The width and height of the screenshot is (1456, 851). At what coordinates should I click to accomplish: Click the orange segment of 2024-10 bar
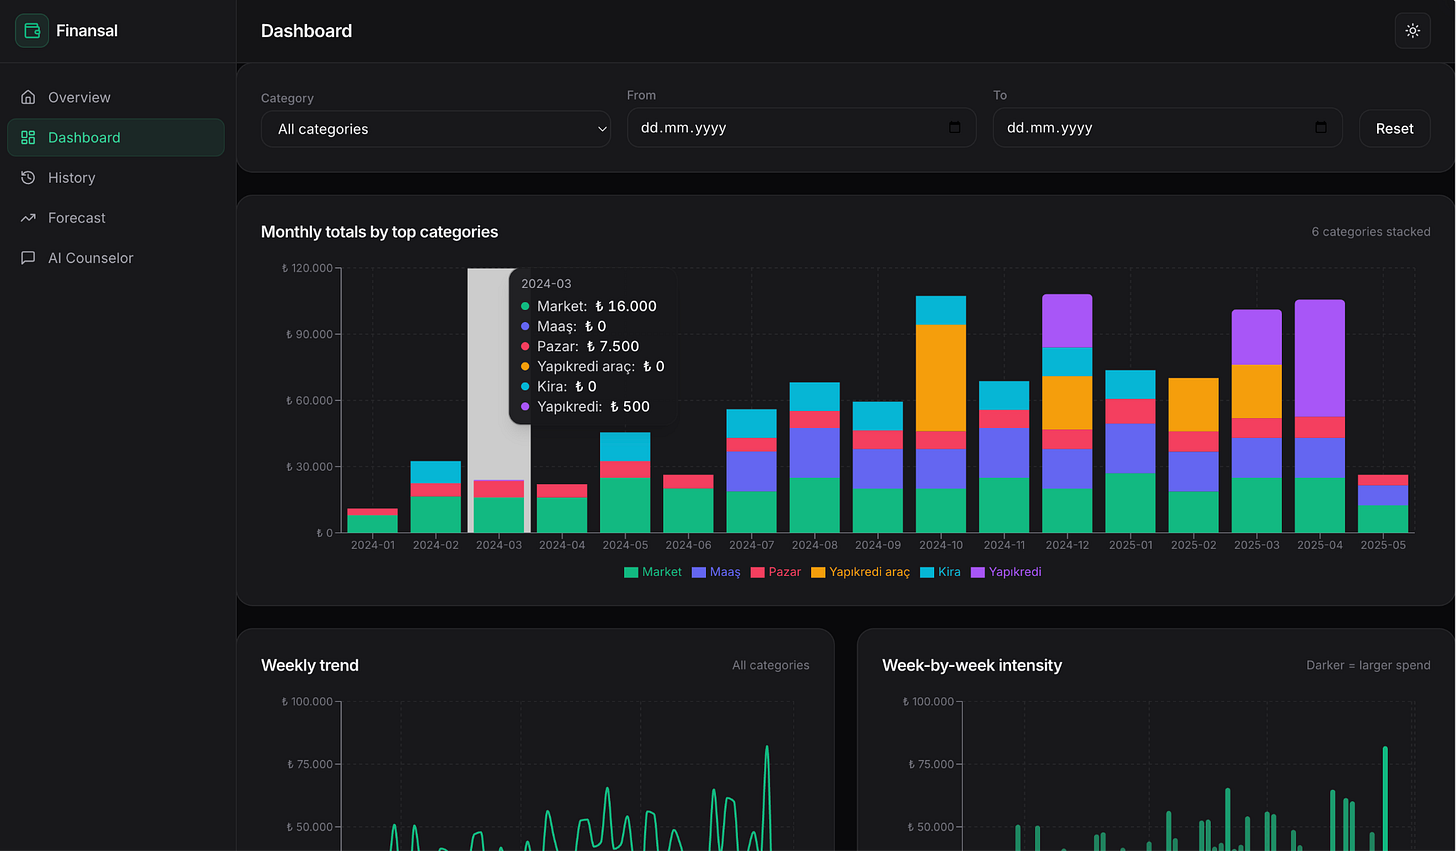(941, 378)
